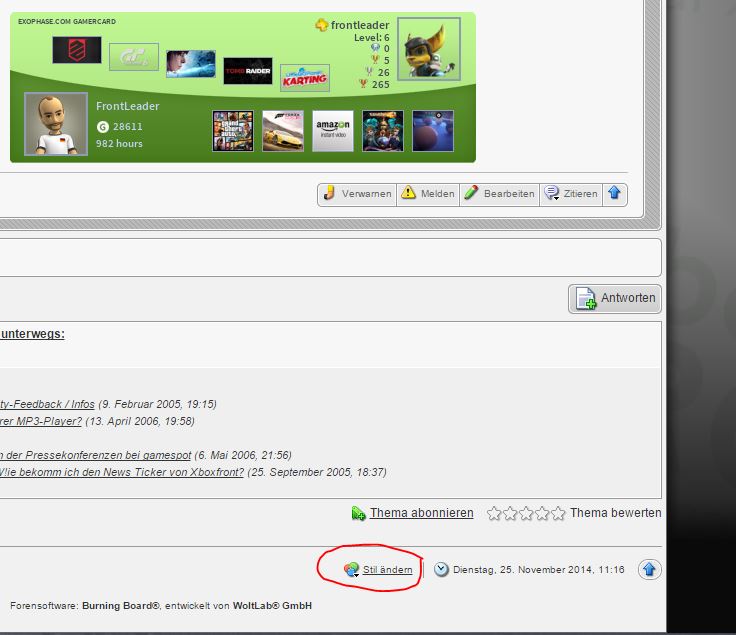Open the Stil ändern style dropdown
The width and height of the screenshot is (736, 635).
click(379, 569)
